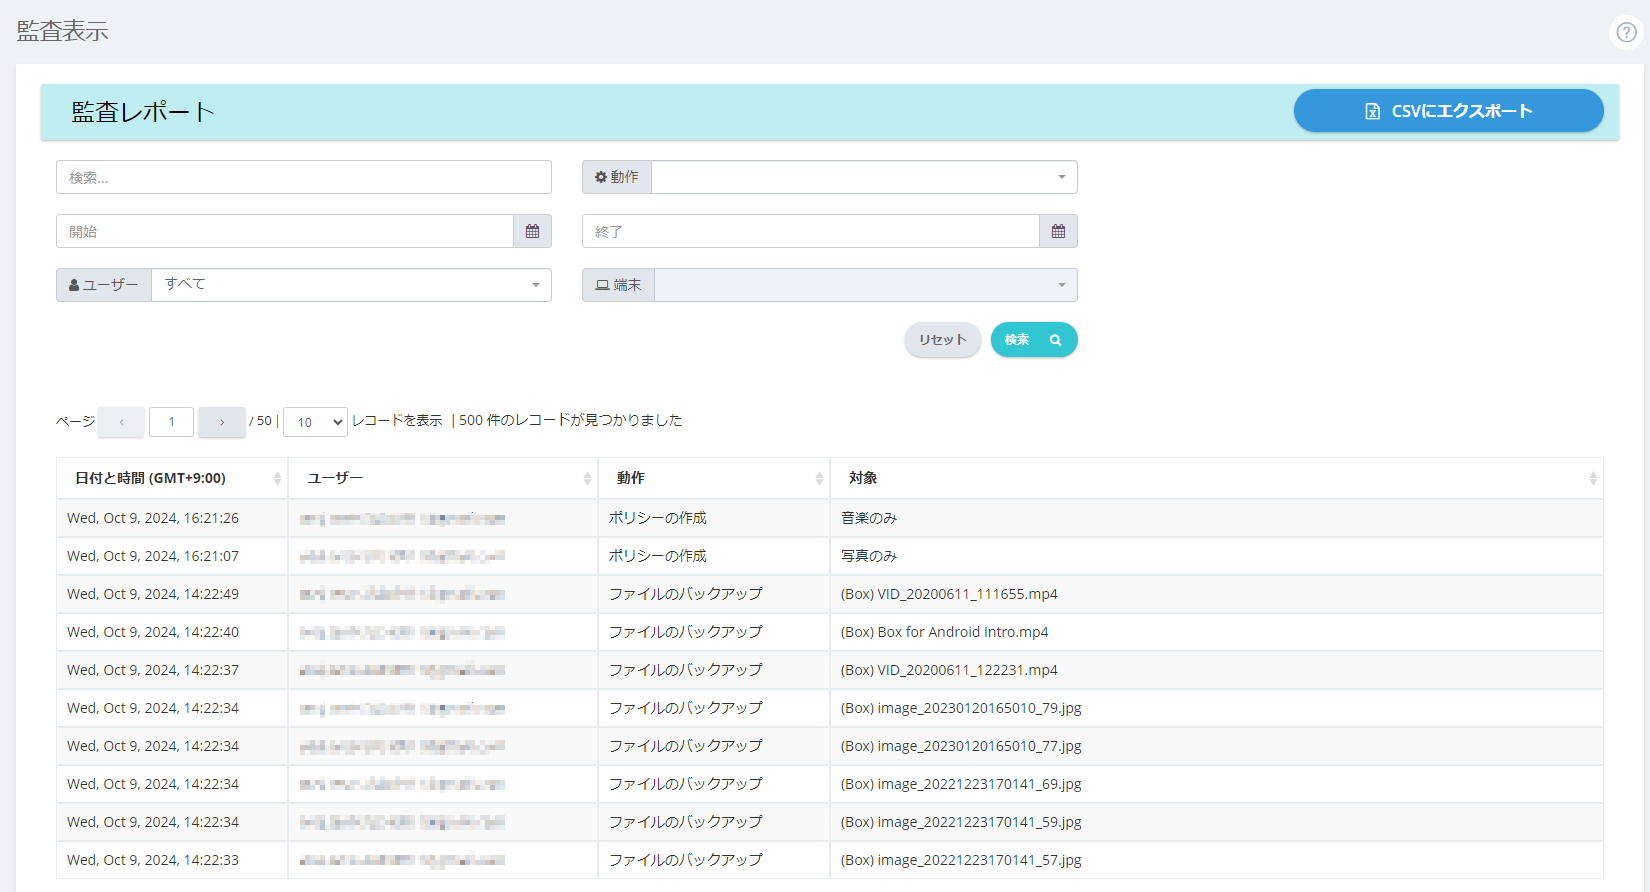This screenshot has width=1650, height=892.
Task: Open the 端末 device dropdown
Action: tap(865, 285)
